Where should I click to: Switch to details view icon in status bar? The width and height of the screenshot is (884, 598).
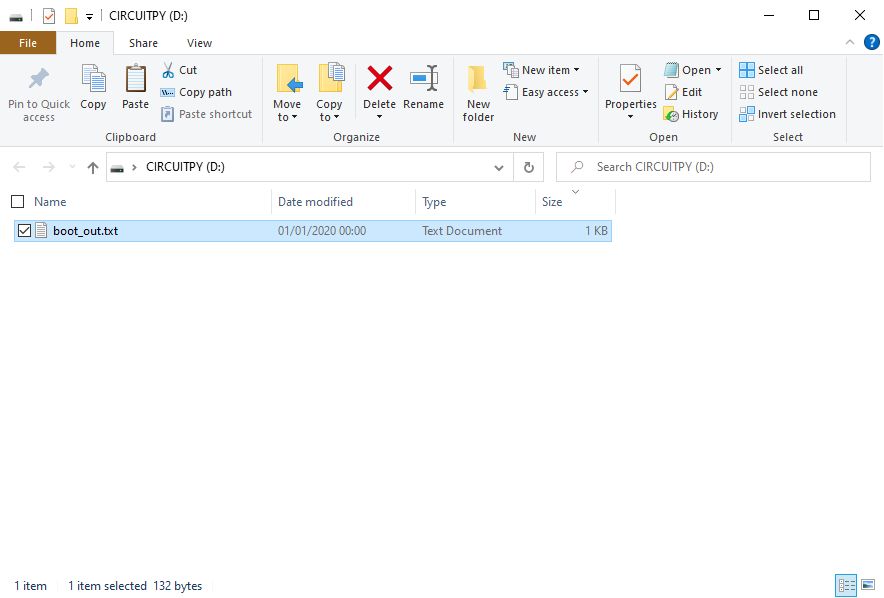tap(846, 585)
